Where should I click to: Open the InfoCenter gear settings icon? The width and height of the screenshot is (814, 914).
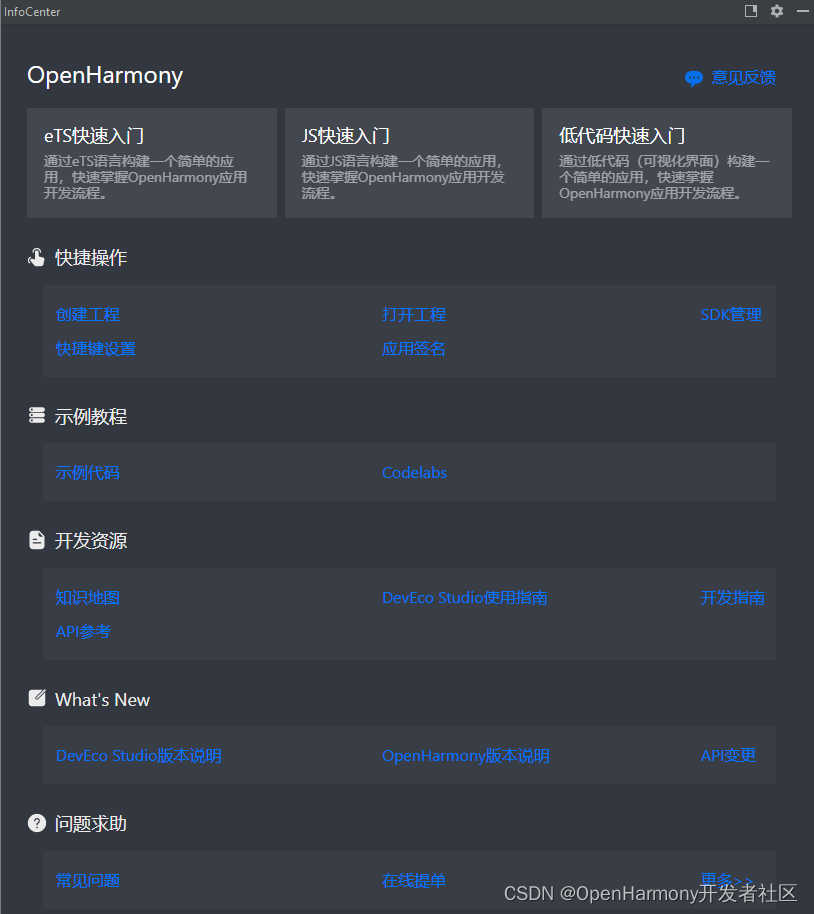777,11
